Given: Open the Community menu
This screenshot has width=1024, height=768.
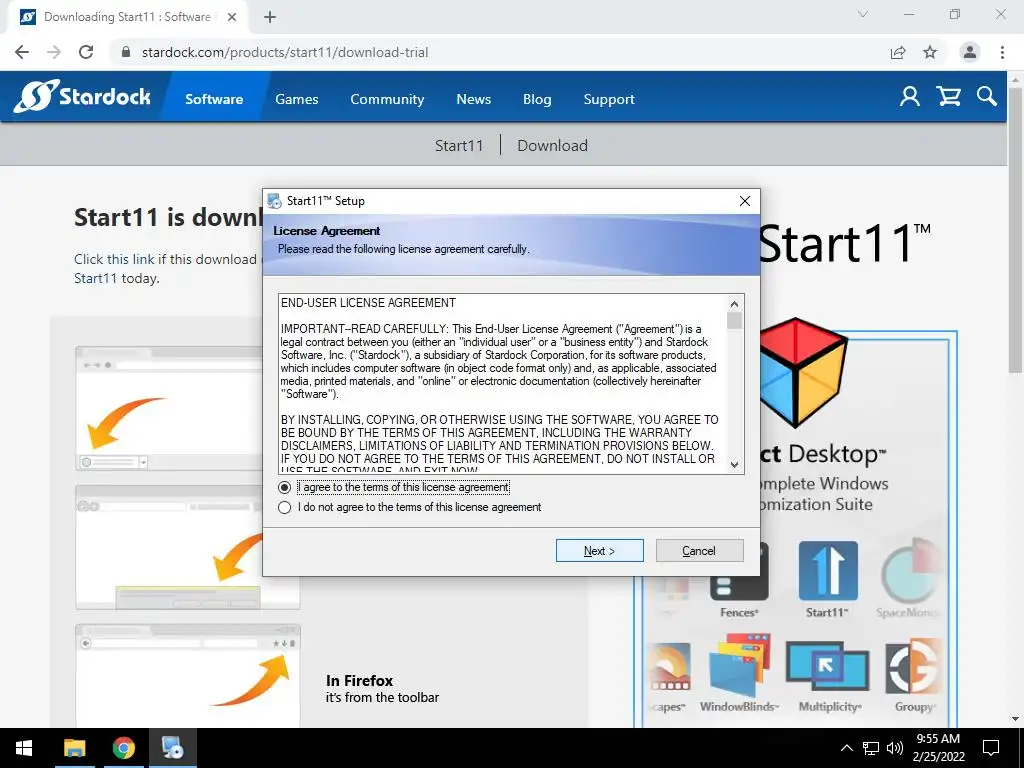Looking at the screenshot, I should coord(387,99).
